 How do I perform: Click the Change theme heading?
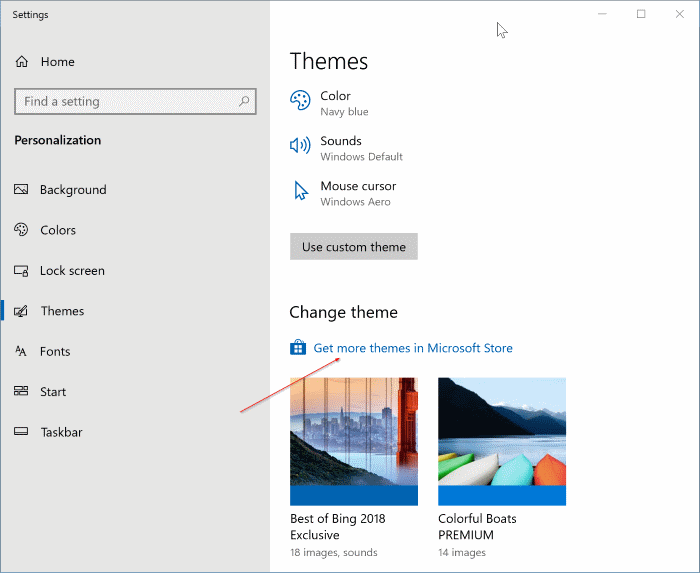343,312
